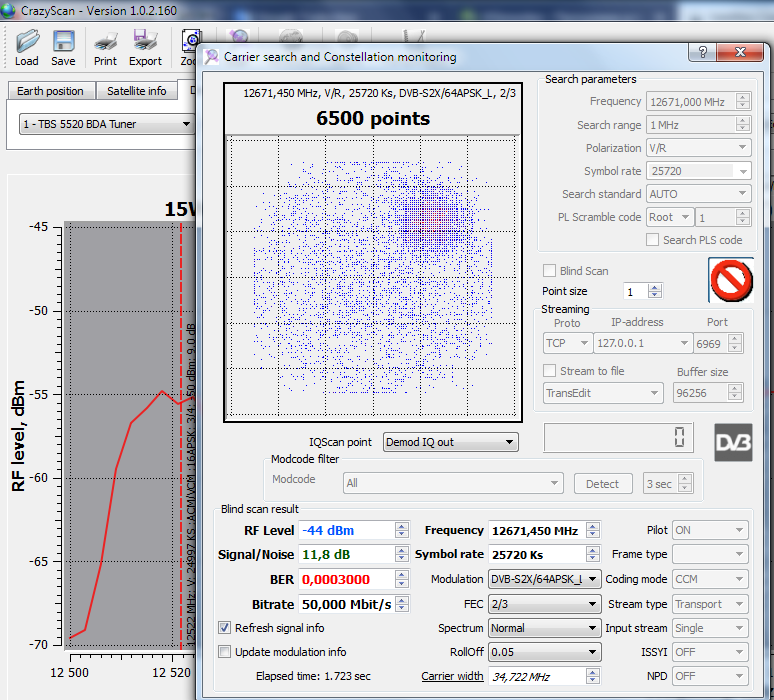774x700 pixels.
Task: Click the Zoom toolbar icon
Action: 189,47
